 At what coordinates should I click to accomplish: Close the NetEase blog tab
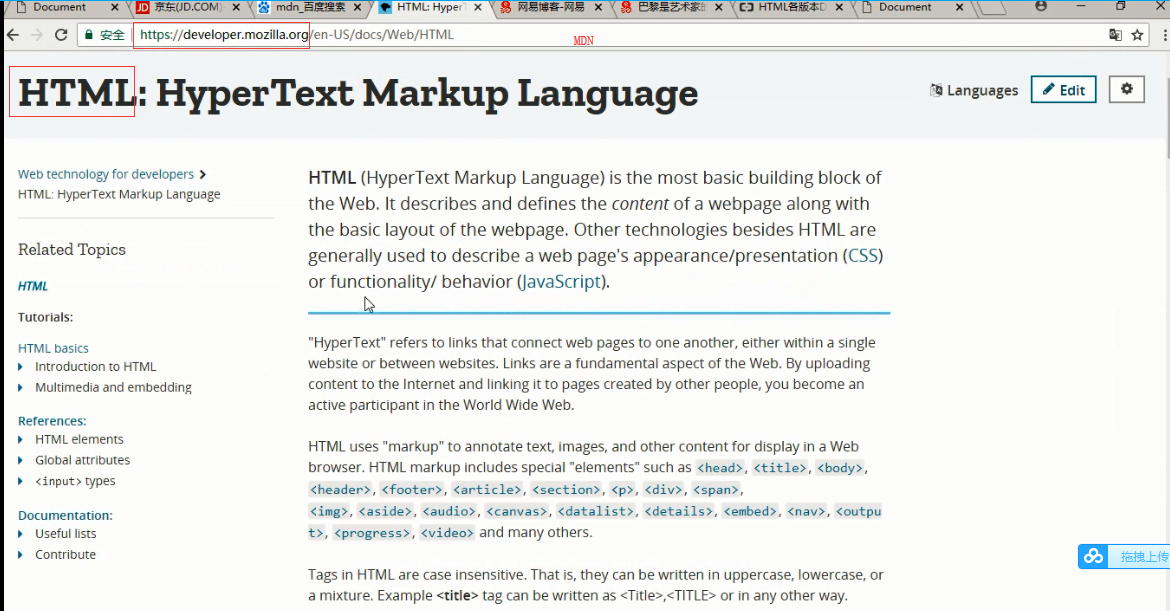[x=598, y=7]
